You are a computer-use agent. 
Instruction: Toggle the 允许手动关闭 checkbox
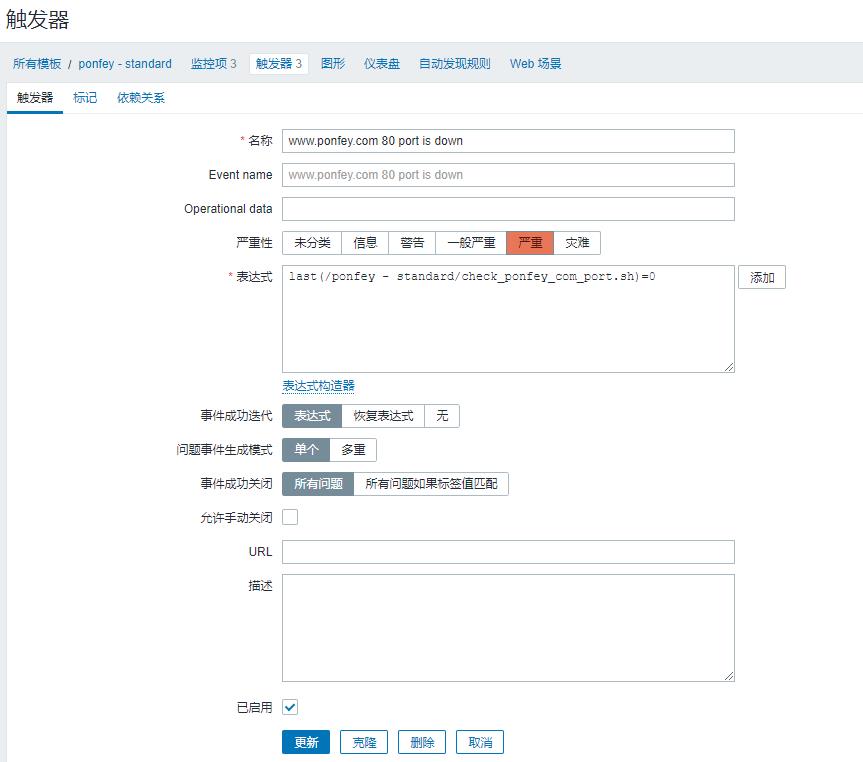pyautogui.click(x=290, y=517)
